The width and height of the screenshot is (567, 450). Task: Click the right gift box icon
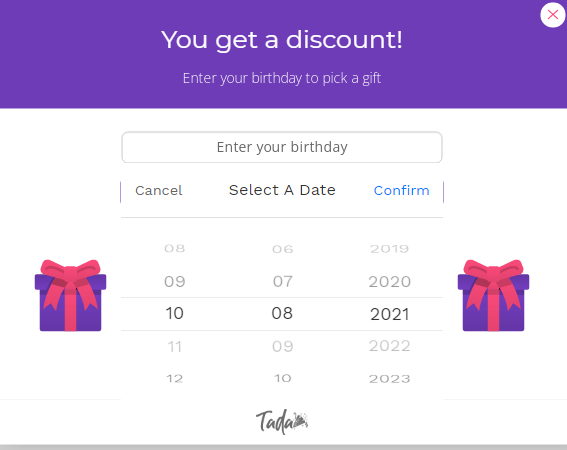pyautogui.click(x=493, y=295)
